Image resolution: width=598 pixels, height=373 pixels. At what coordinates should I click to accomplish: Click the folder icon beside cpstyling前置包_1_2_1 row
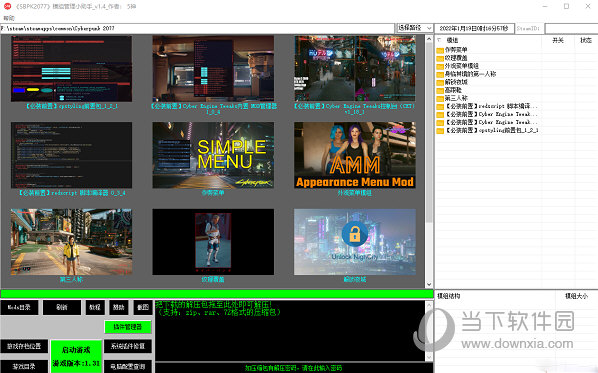click(440, 130)
